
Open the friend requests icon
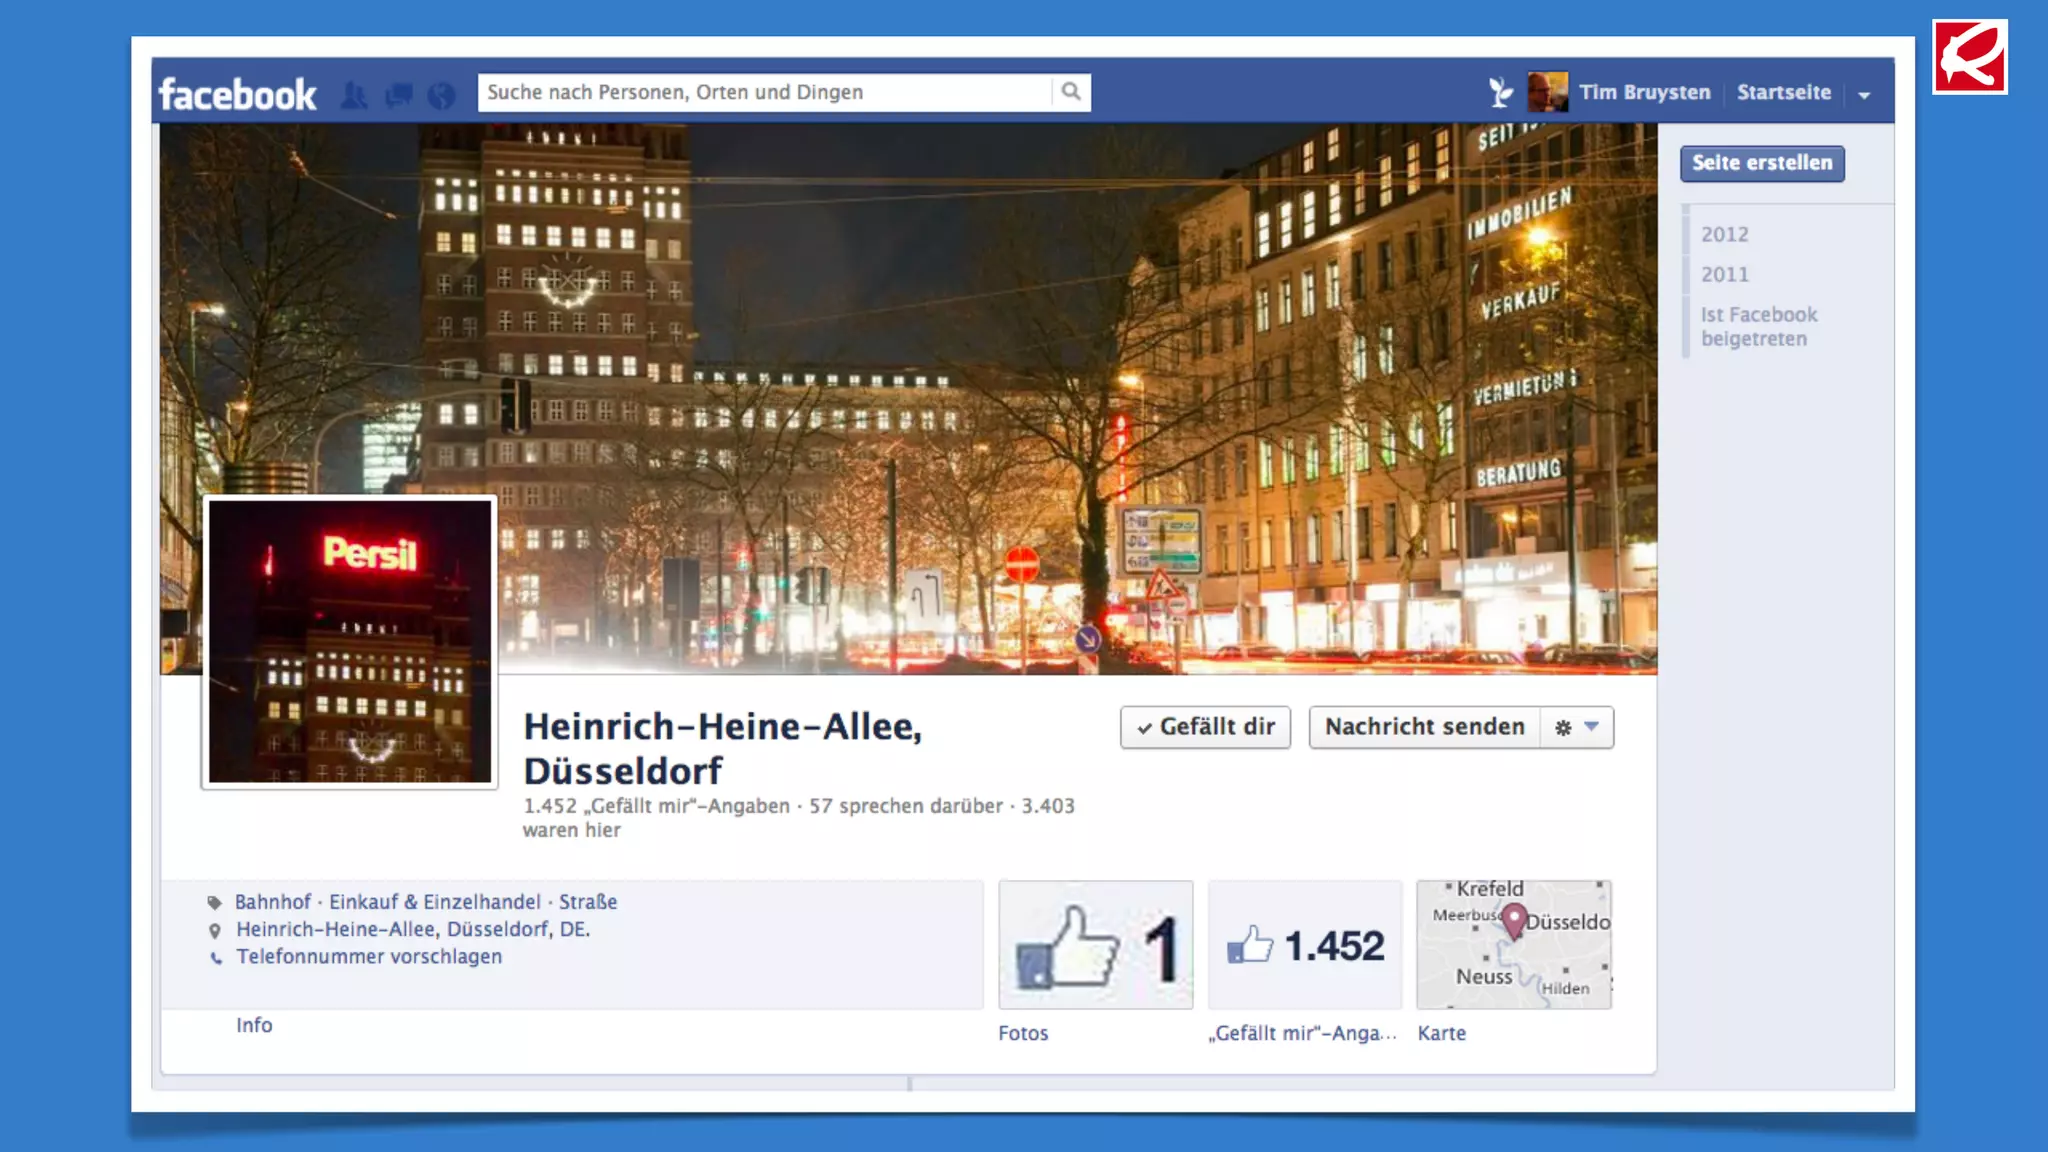click(x=353, y=95)
